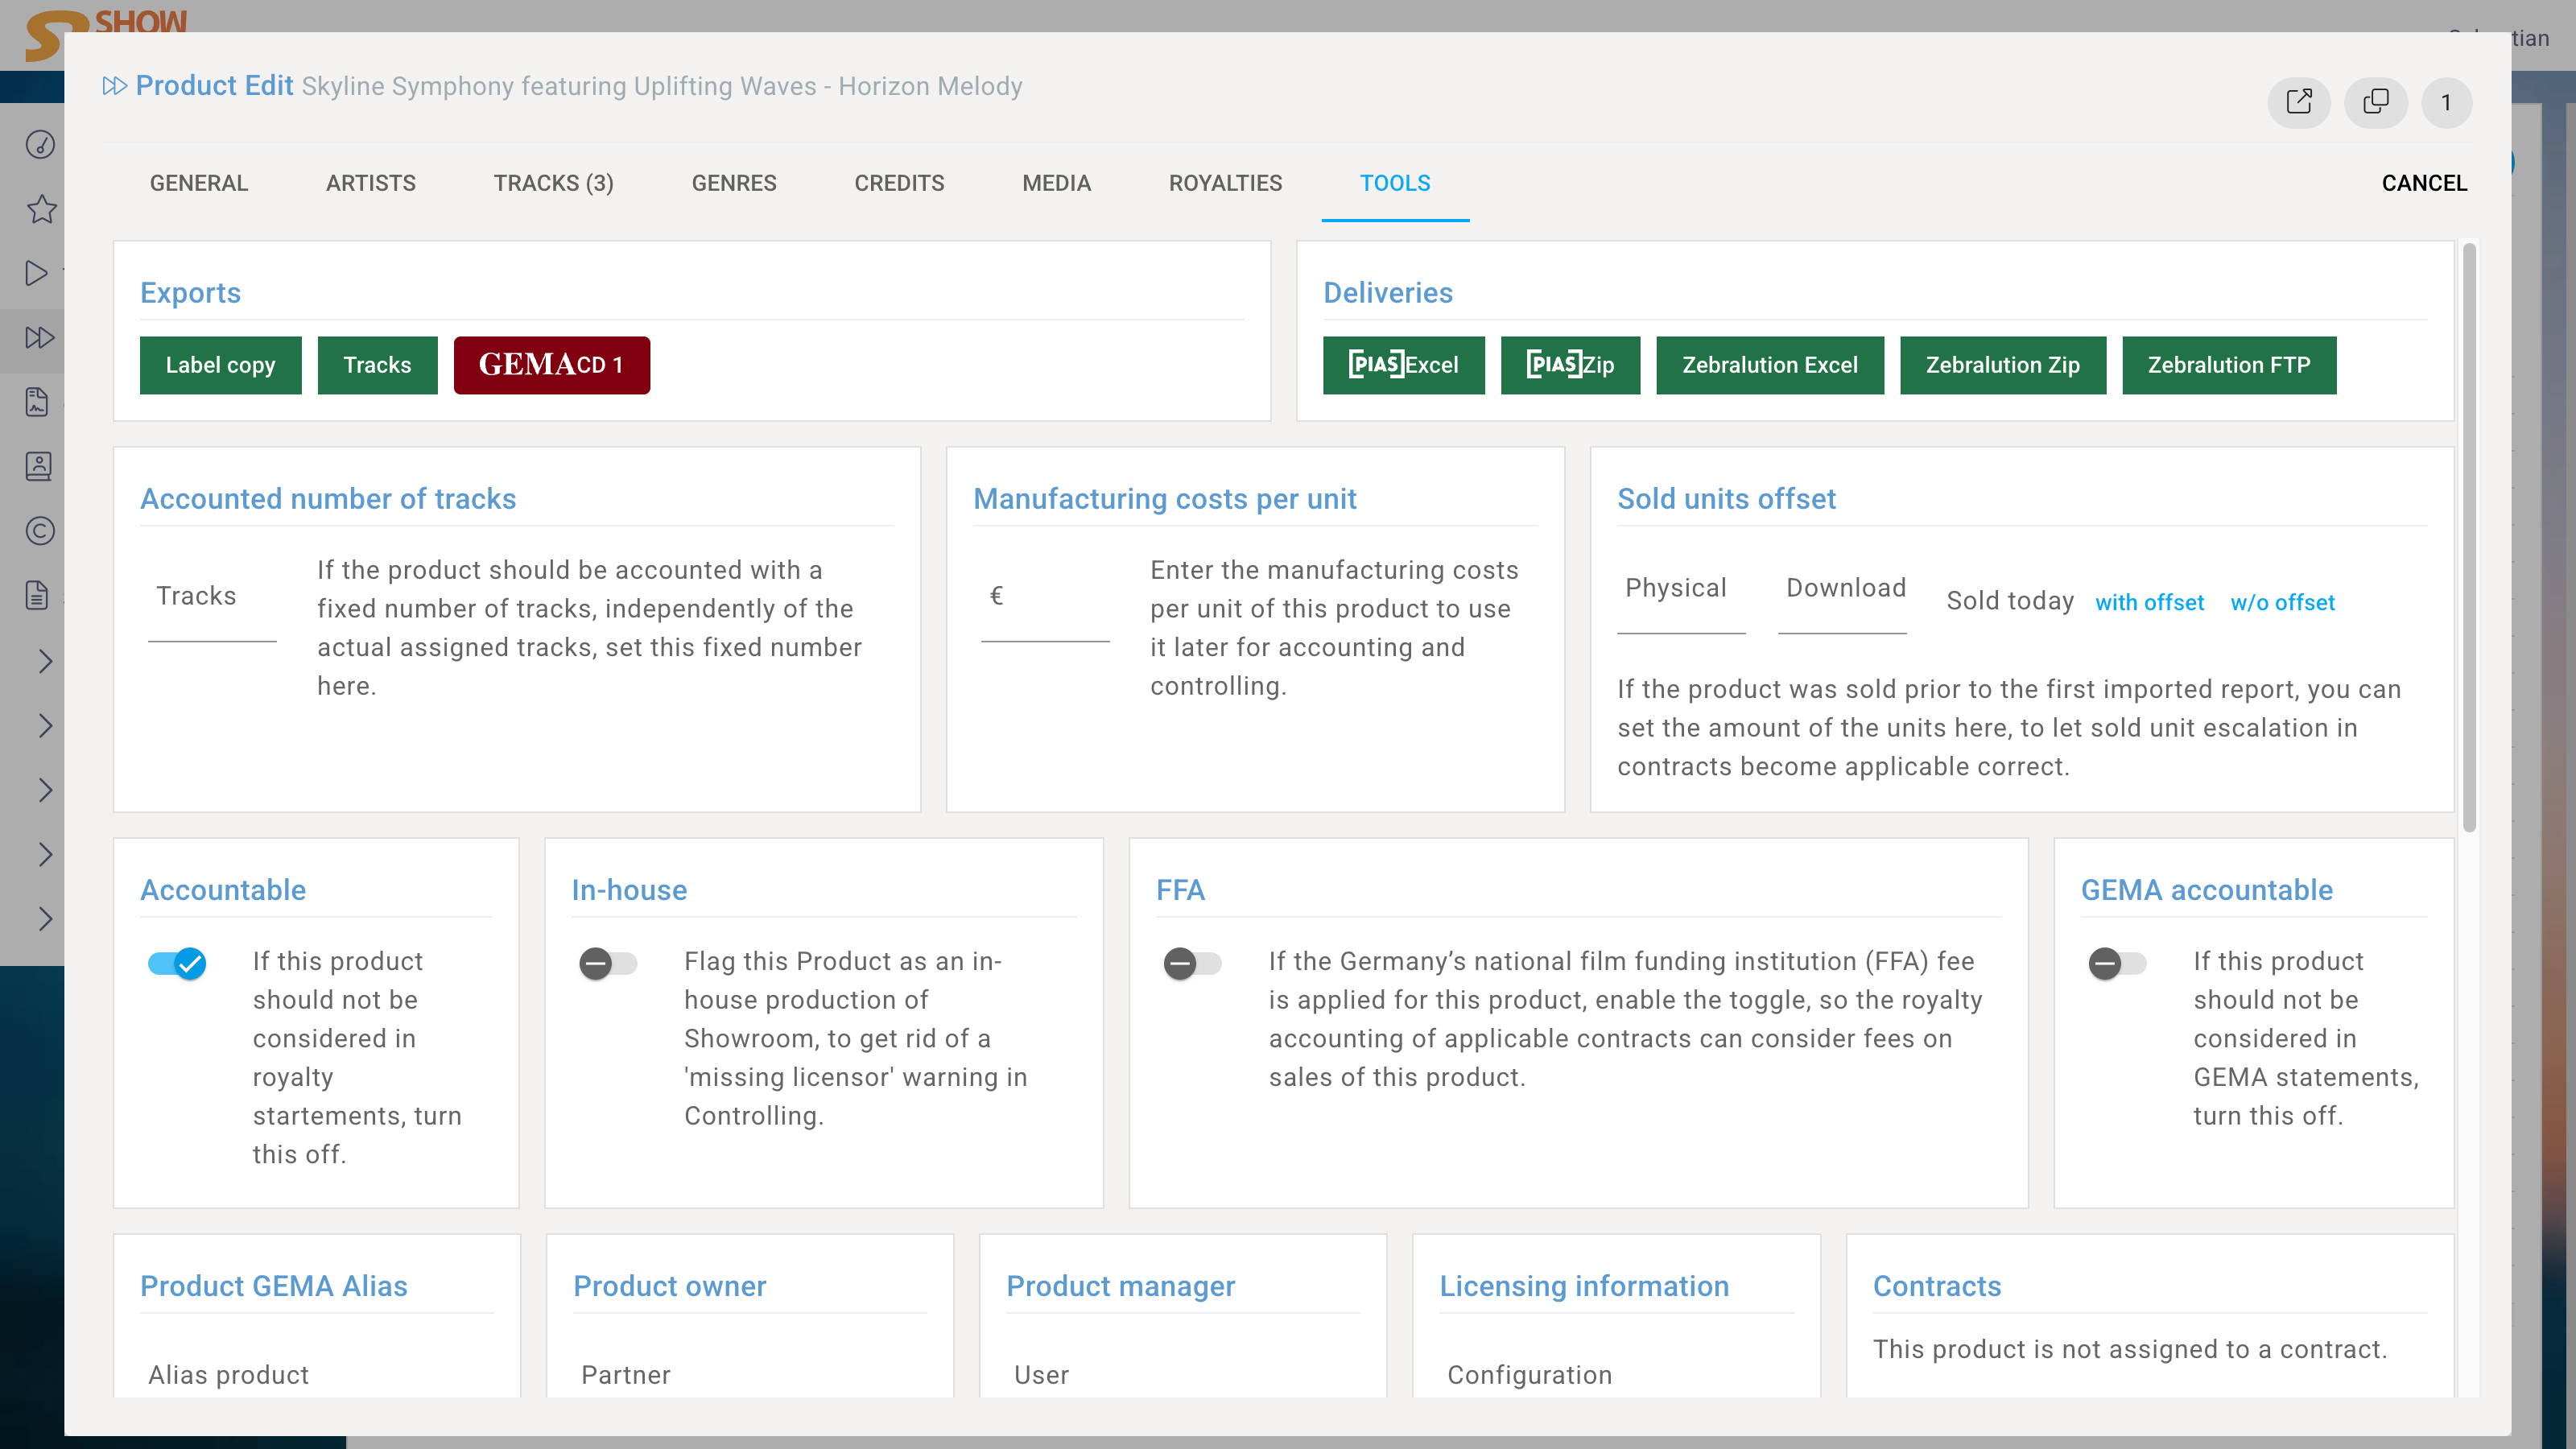The width and height of the screenshot is (2576, 1449).
Task: Select the favorites star icon in the sidebar
Action: [x=40, y=209]
